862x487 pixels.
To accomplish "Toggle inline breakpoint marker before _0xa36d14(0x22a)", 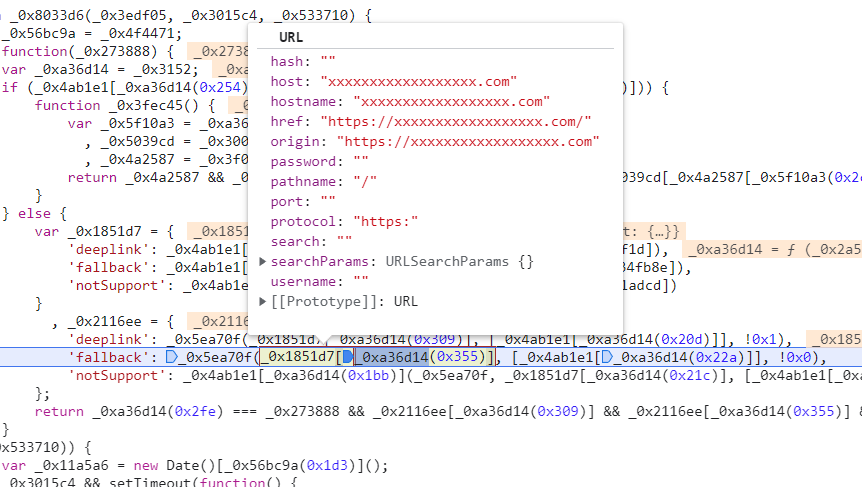I will coord(612,357).
